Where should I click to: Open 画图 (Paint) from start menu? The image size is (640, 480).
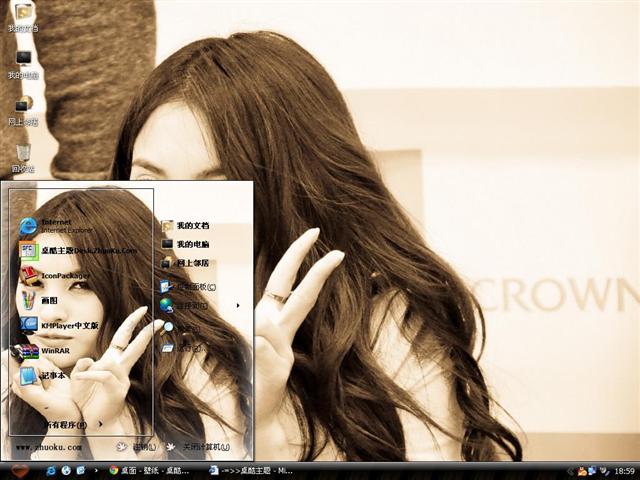[x=39, y=300]
